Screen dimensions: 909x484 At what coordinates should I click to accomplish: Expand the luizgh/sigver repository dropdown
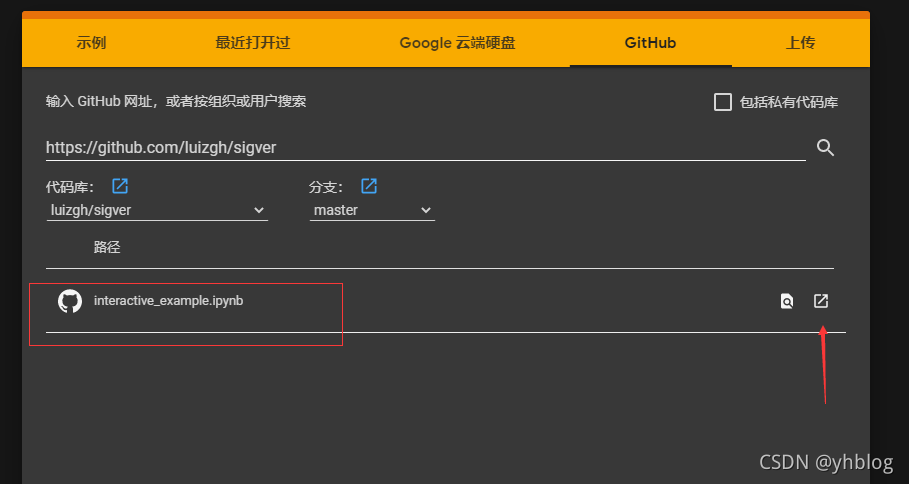coord(157,210)
